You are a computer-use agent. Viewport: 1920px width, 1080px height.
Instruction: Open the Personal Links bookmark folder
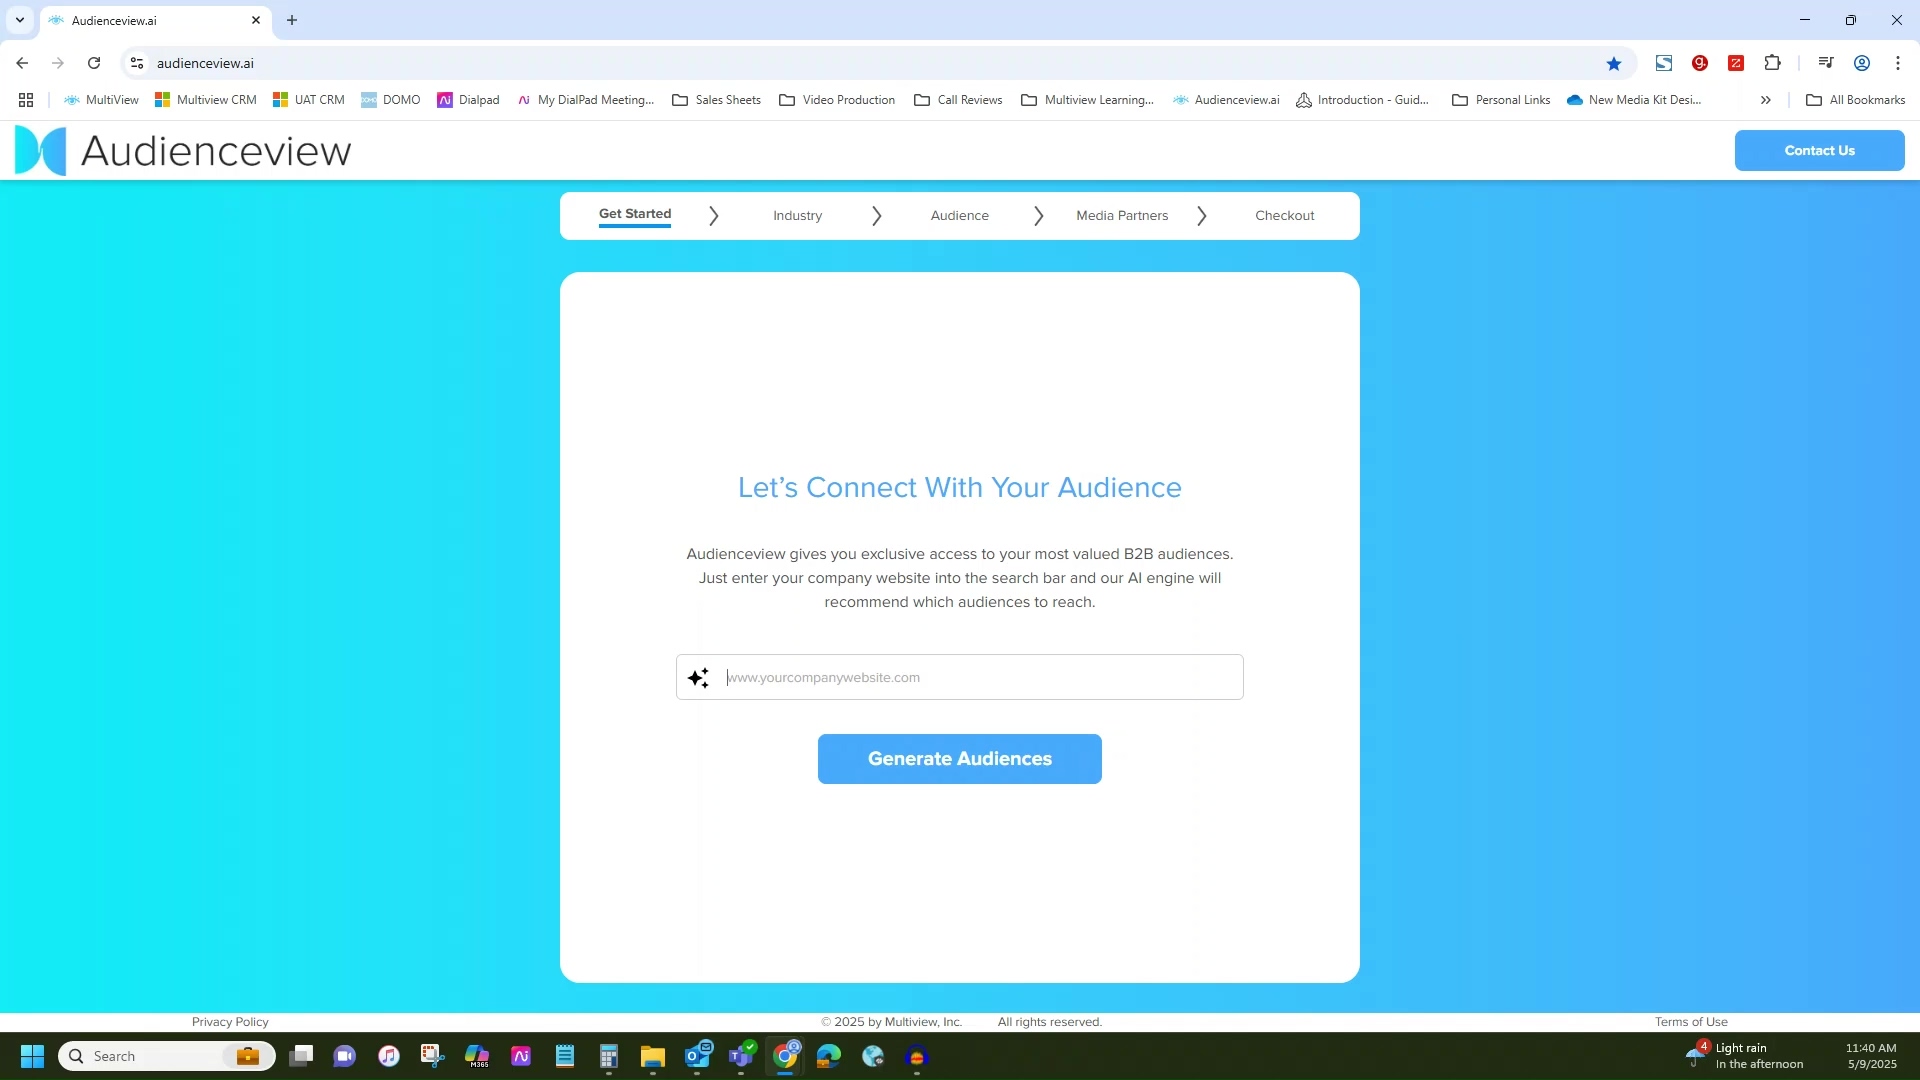tap(1501, 100)
